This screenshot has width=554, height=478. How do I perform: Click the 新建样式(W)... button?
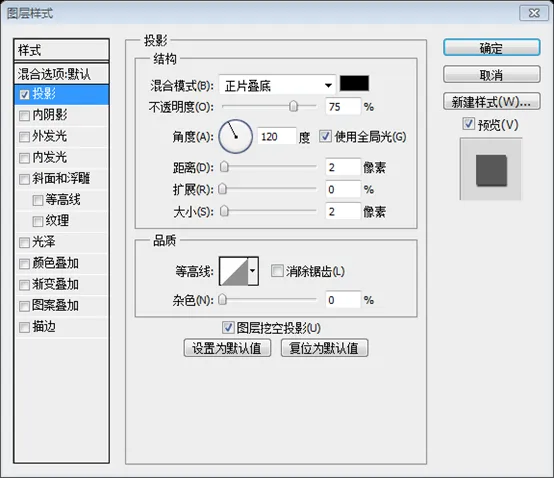(x=491, y=102)
